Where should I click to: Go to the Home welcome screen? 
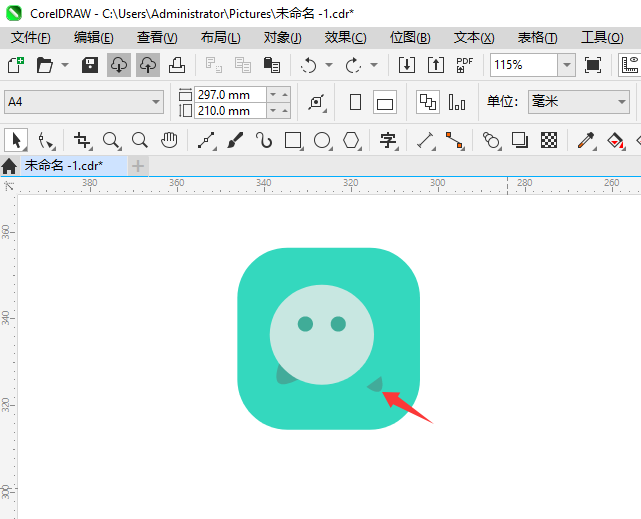(9, 166)
